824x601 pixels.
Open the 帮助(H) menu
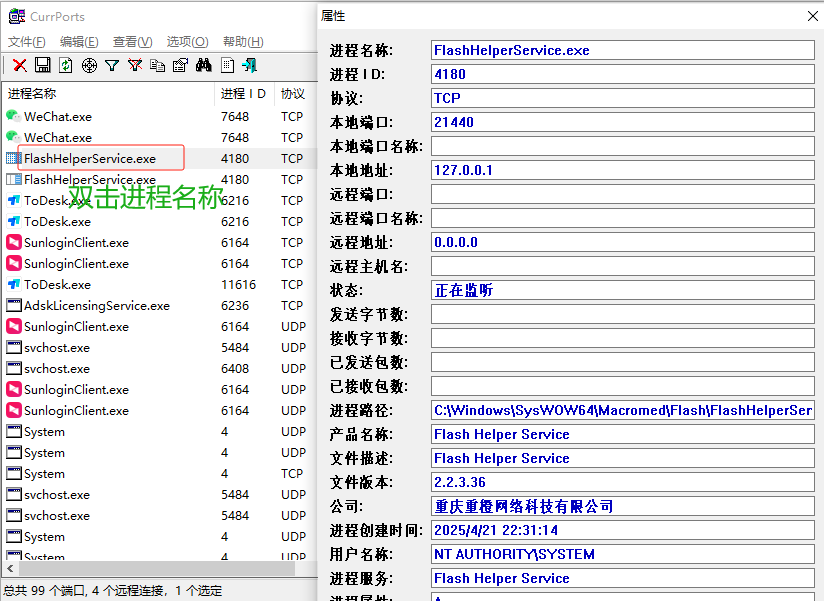(x=243, y=42)
